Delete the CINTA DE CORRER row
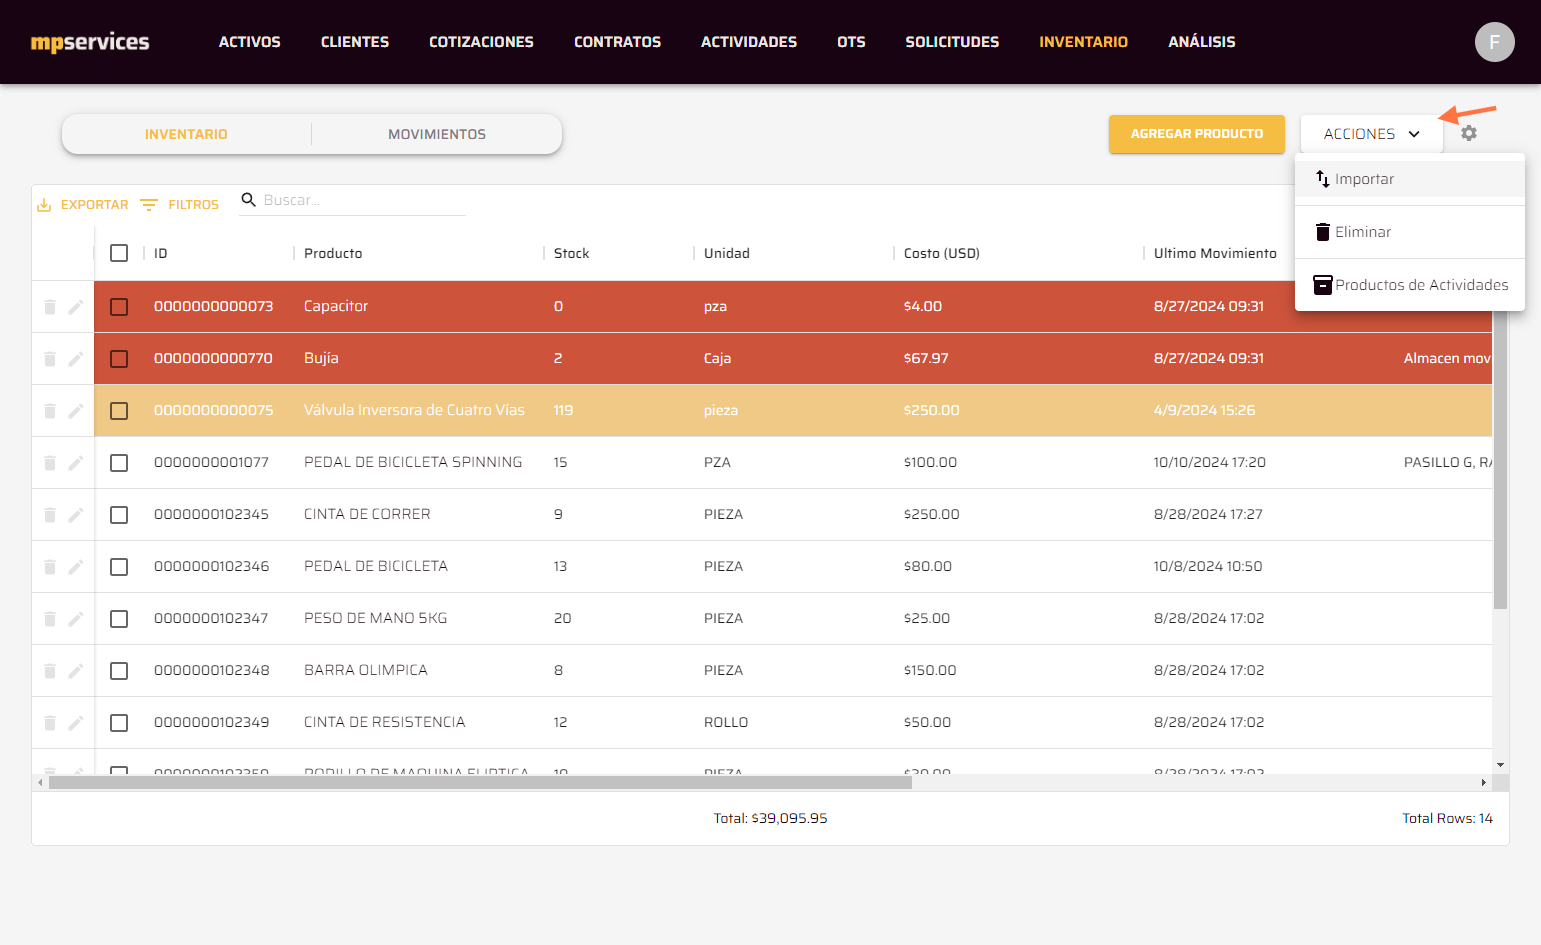 click(x=50, y=515)
